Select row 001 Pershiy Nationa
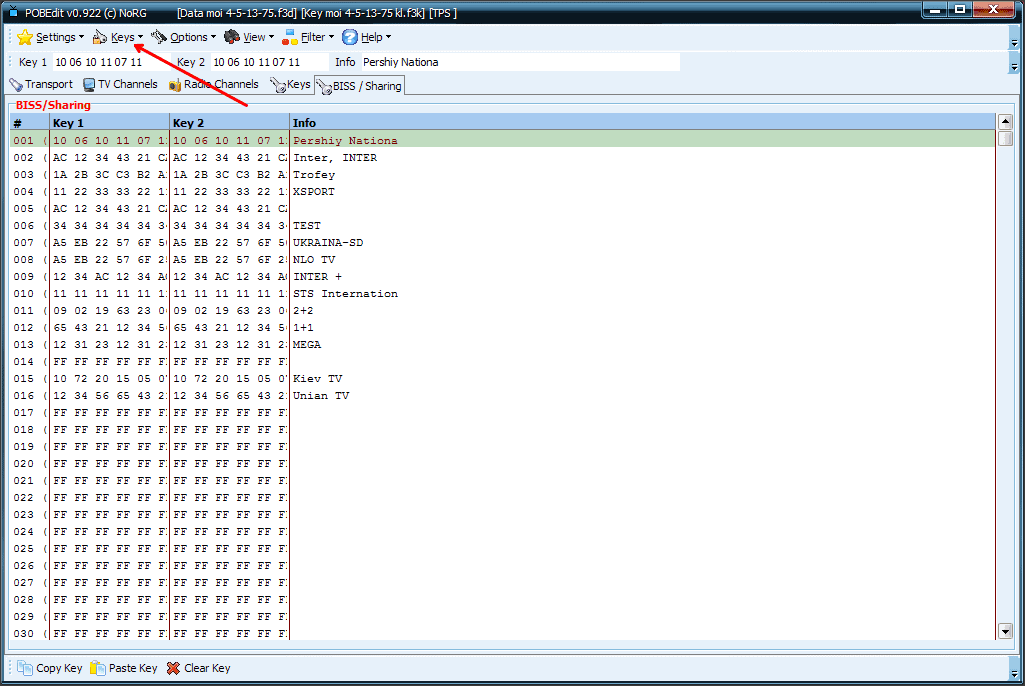The height and width of the screenshot is (686, 1025). (x=502, y=141)
